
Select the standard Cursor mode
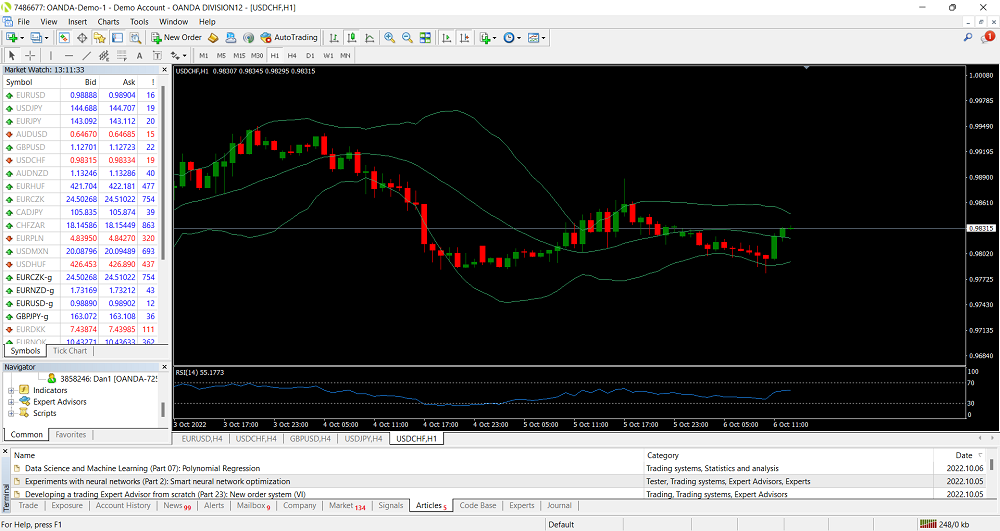[x=11, y=55]
